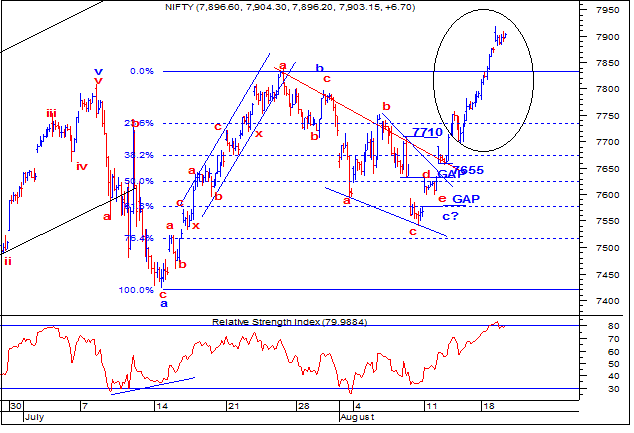Image resolution: width=634 pixels, height=433 pixels.
Task: Click the NIFTY price title at top
Action: [x=290, y=7]
